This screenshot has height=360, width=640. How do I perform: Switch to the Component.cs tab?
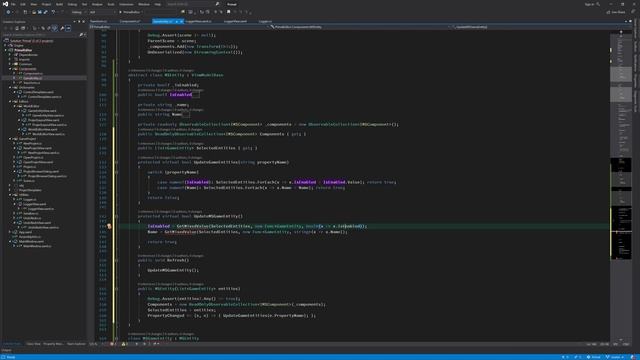coord(130,21)
